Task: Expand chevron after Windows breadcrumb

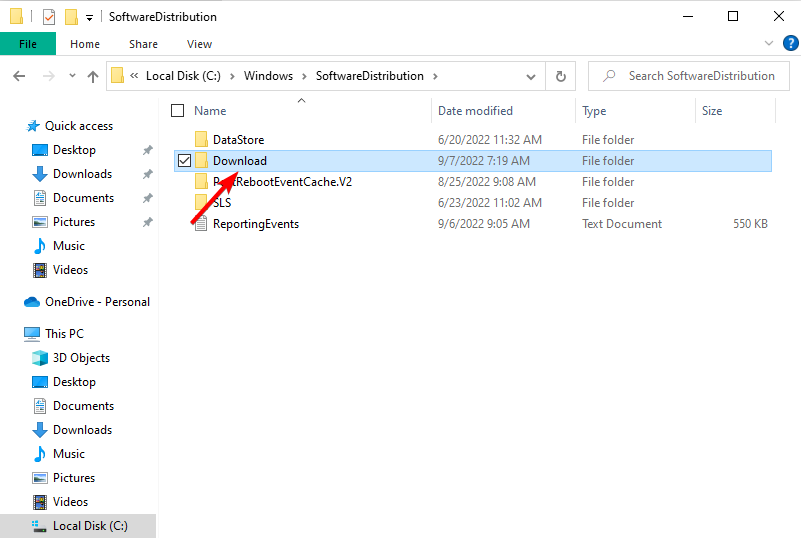Action: (x=304, y=76)
